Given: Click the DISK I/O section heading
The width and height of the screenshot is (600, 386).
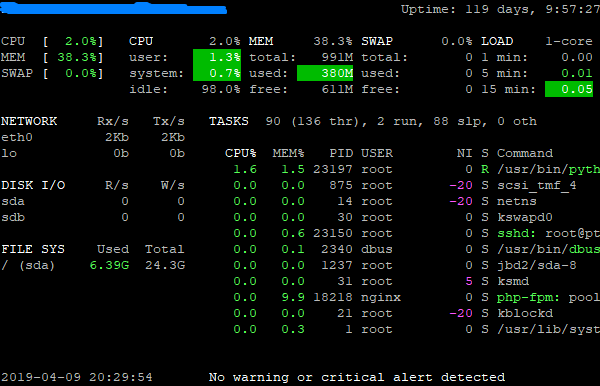Looking at the screenshot, I should pyautogui.click(x=33, y=186).
